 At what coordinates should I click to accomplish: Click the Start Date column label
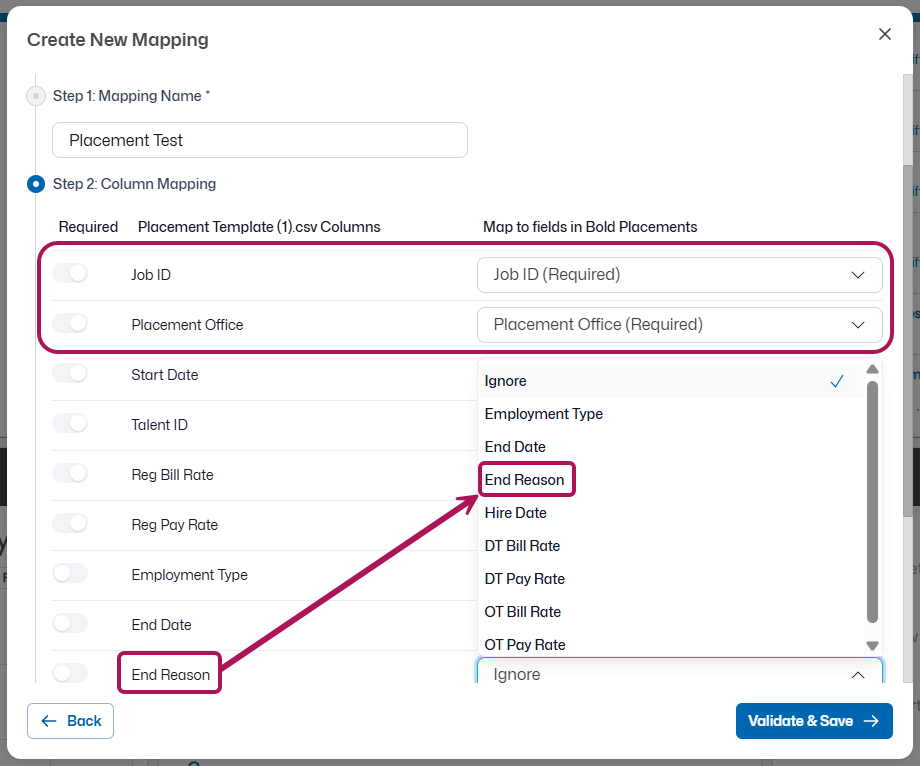pyautogui.click(x=164, y=375)
